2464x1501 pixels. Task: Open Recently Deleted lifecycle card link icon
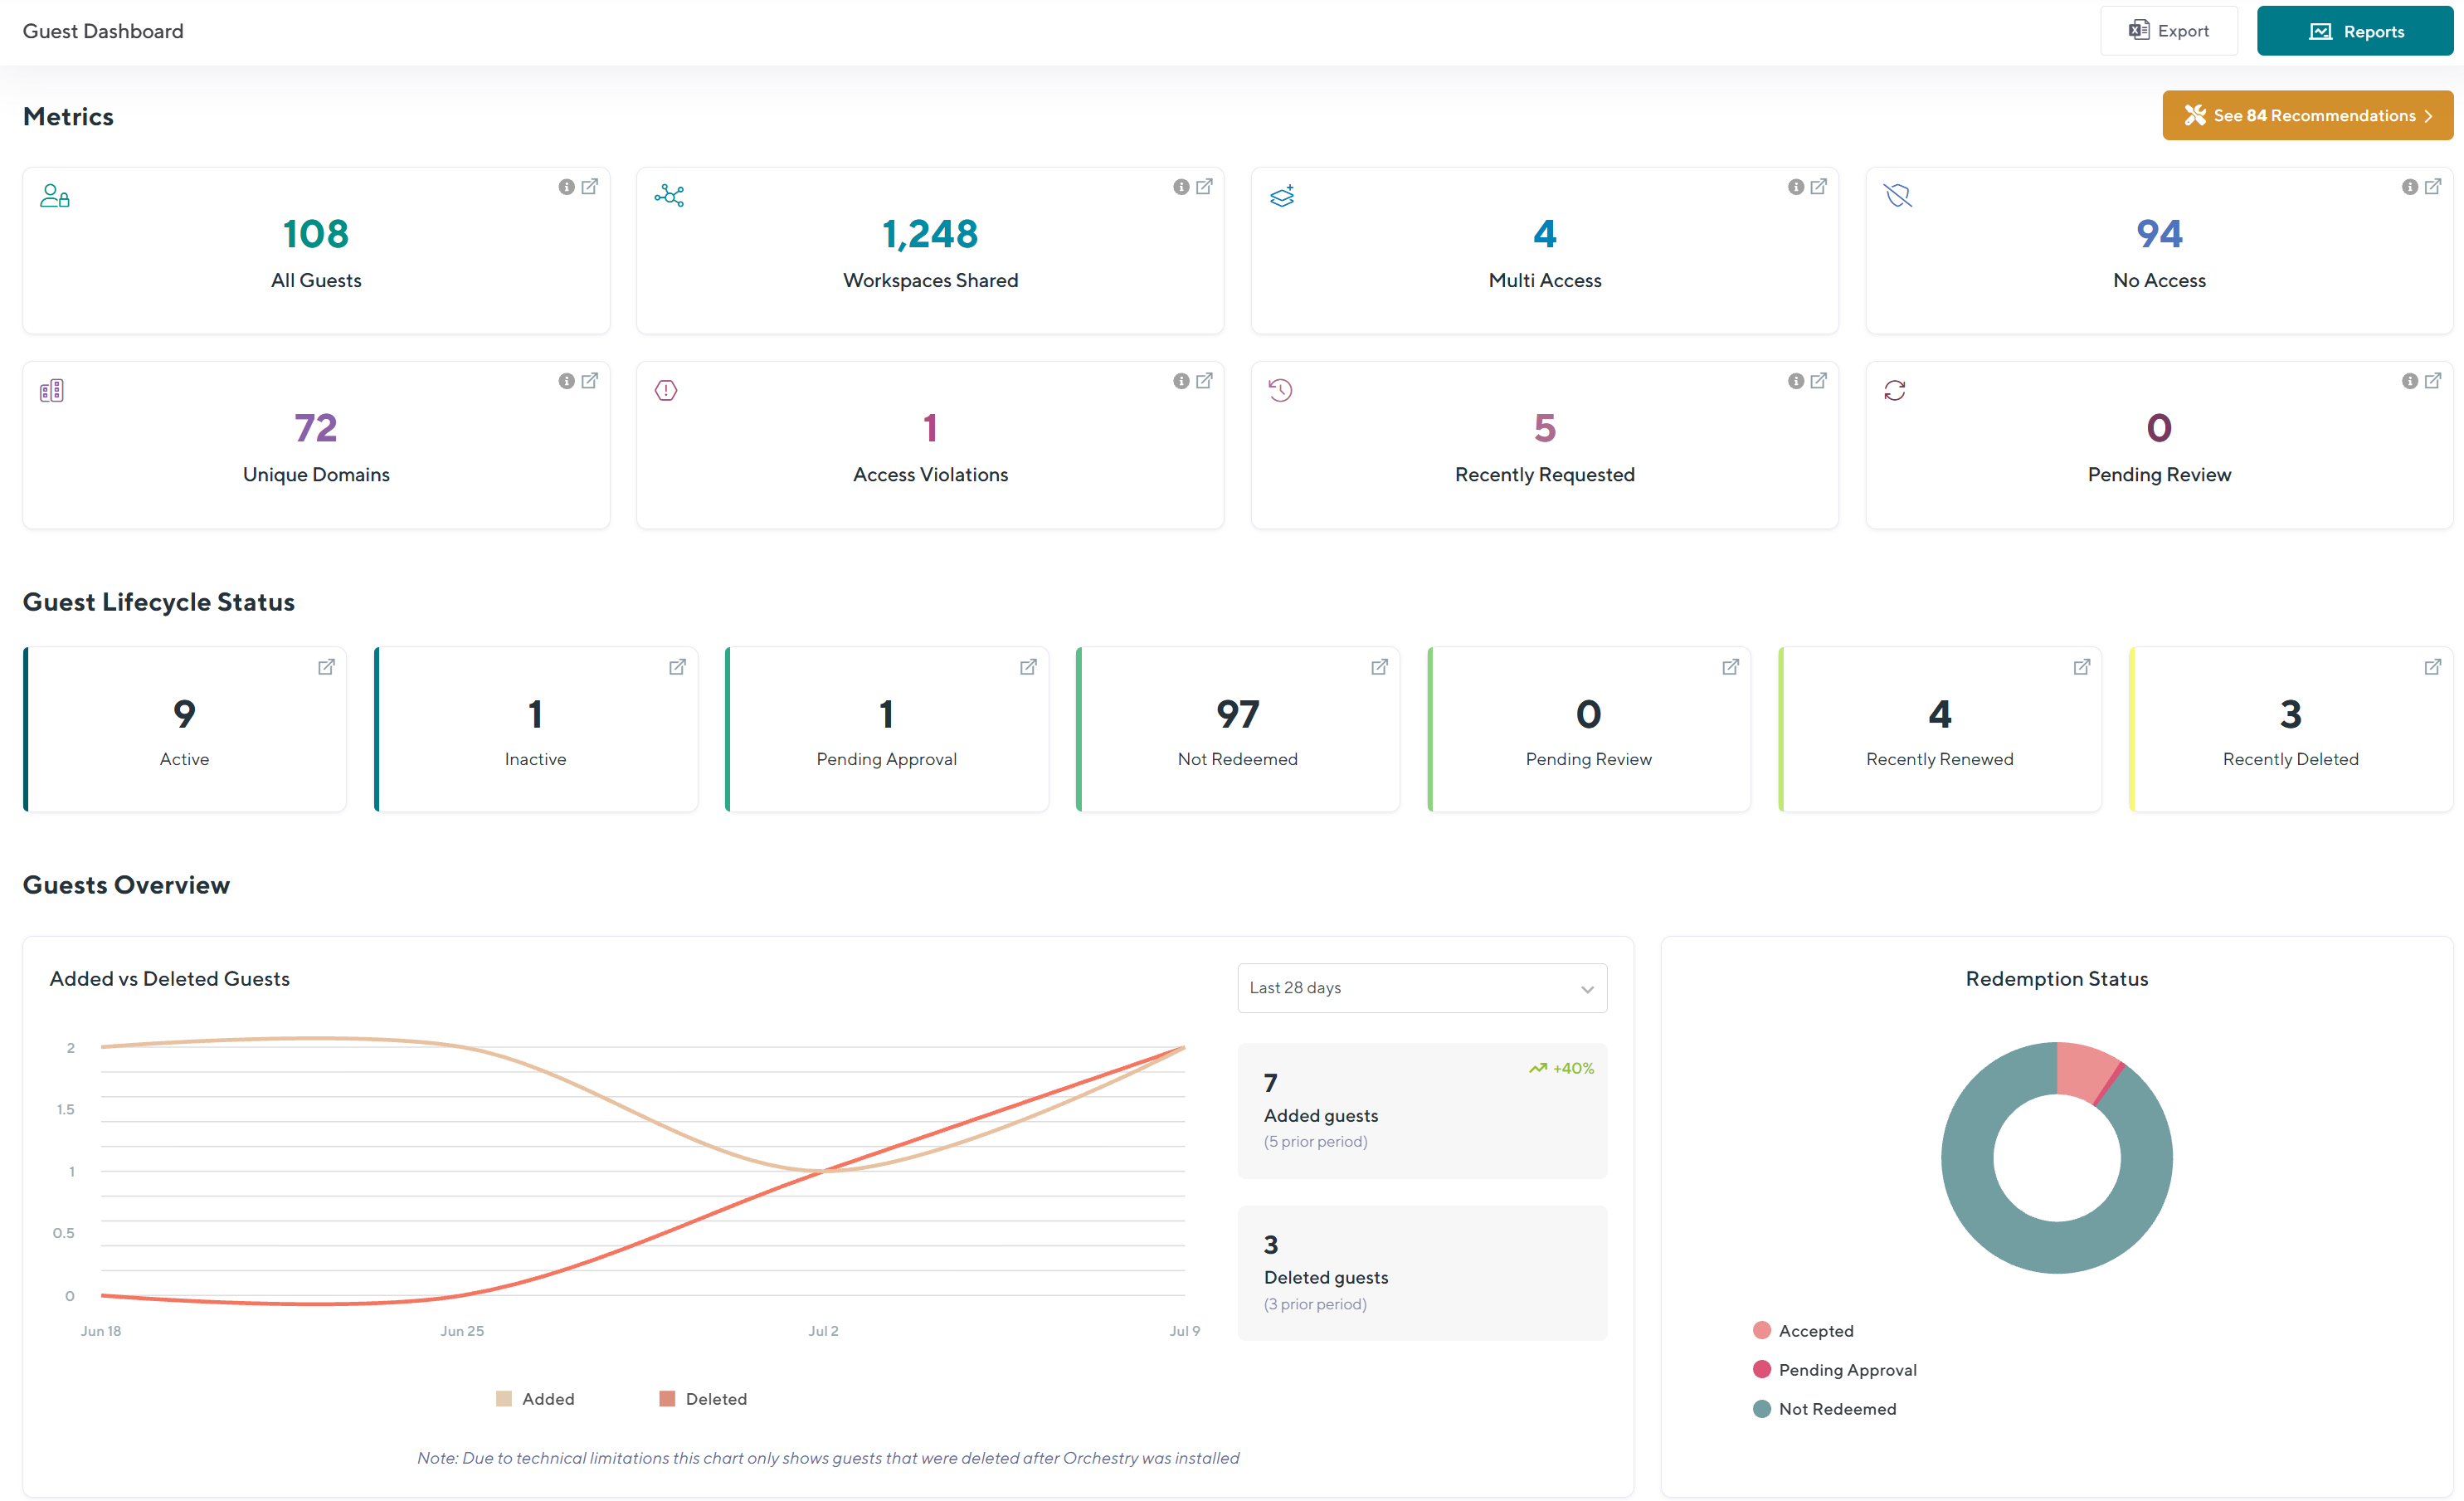pyautogui.click(x=2433, y=667)
